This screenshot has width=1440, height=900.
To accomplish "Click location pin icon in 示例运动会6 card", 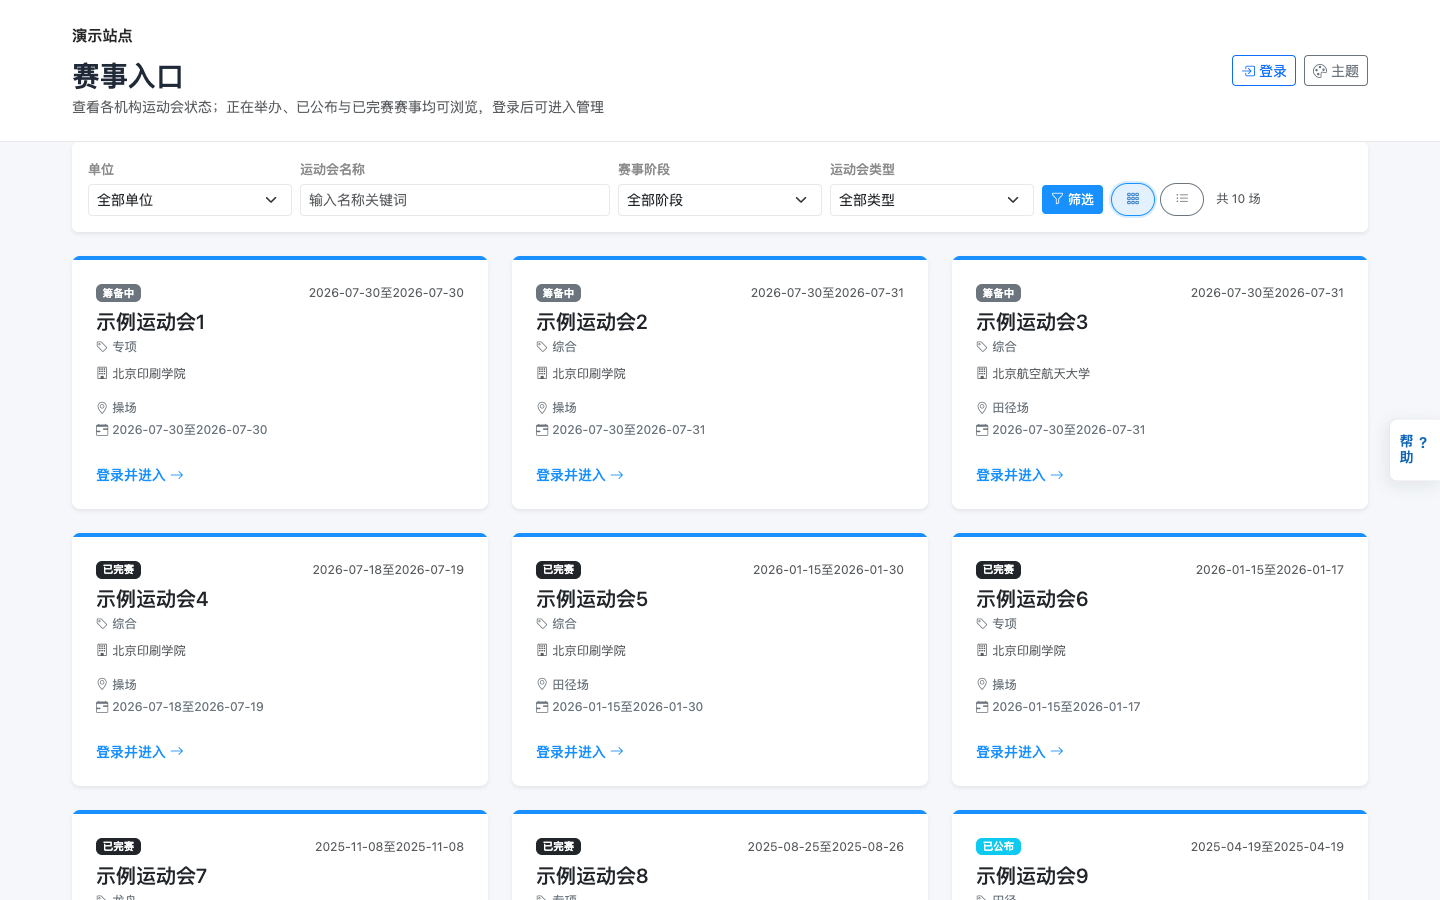I will point(982,685).
